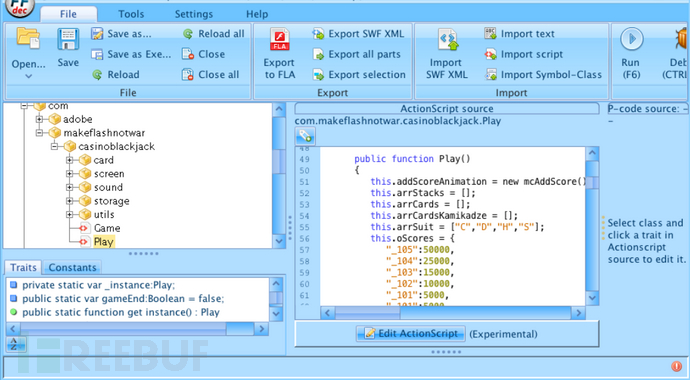Expand the adobe package node
Image resolution: width=690 pixels, height=380 pixels.
(x=39, y=119)
